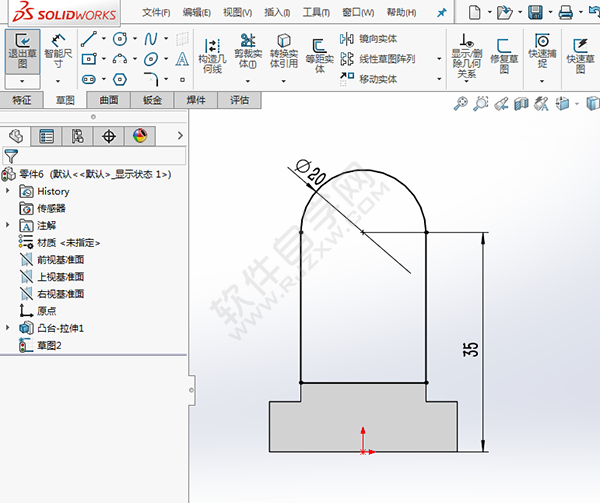
Task: Select the Ellipse sketch tool
Action: pyautogui.click(x=151, y=59)
